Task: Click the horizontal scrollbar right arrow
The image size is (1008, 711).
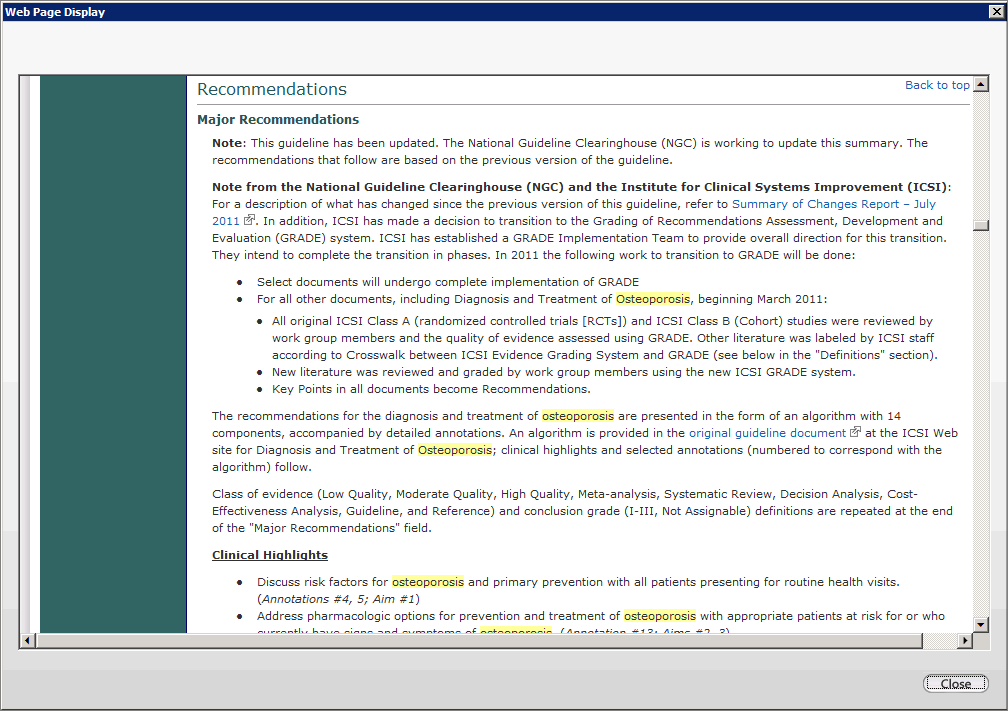Action: 965,640
